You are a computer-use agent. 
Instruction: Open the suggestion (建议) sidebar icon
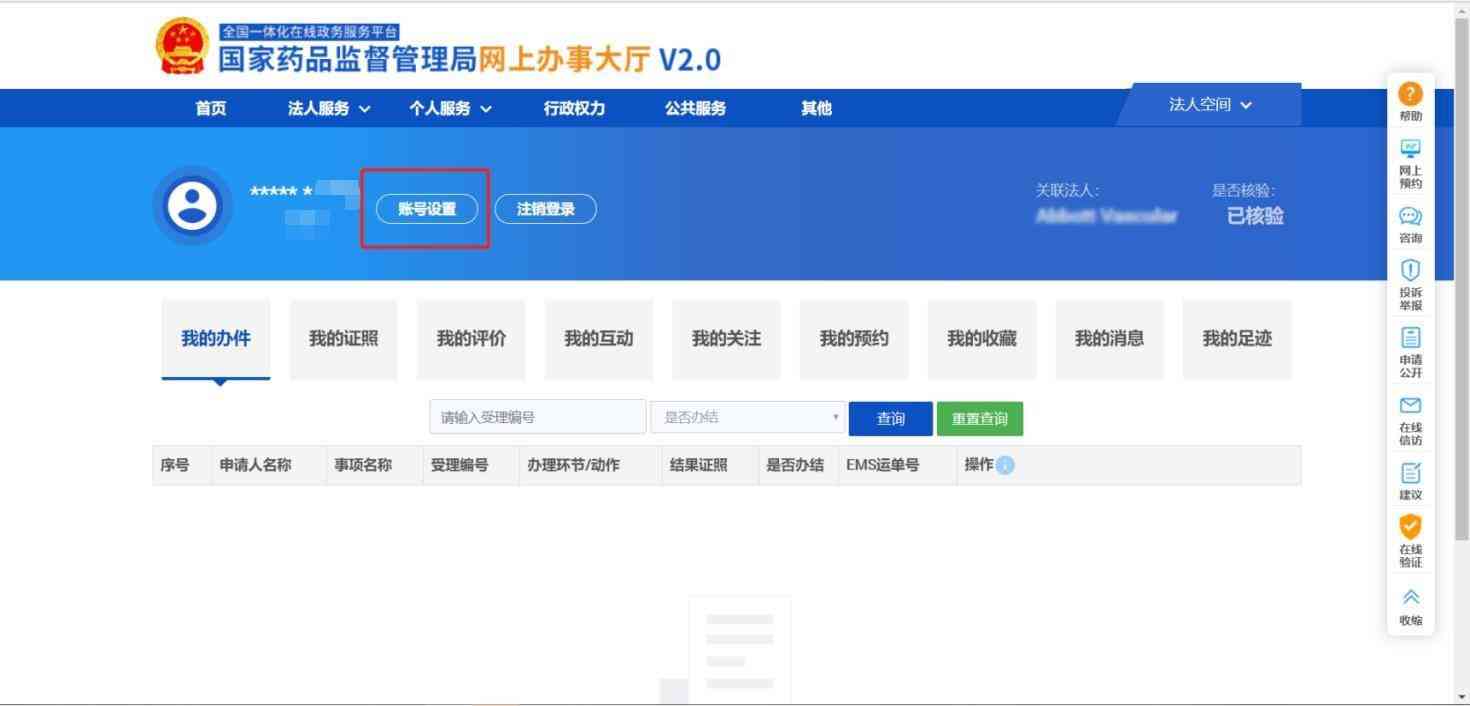tap(1410, 473)
